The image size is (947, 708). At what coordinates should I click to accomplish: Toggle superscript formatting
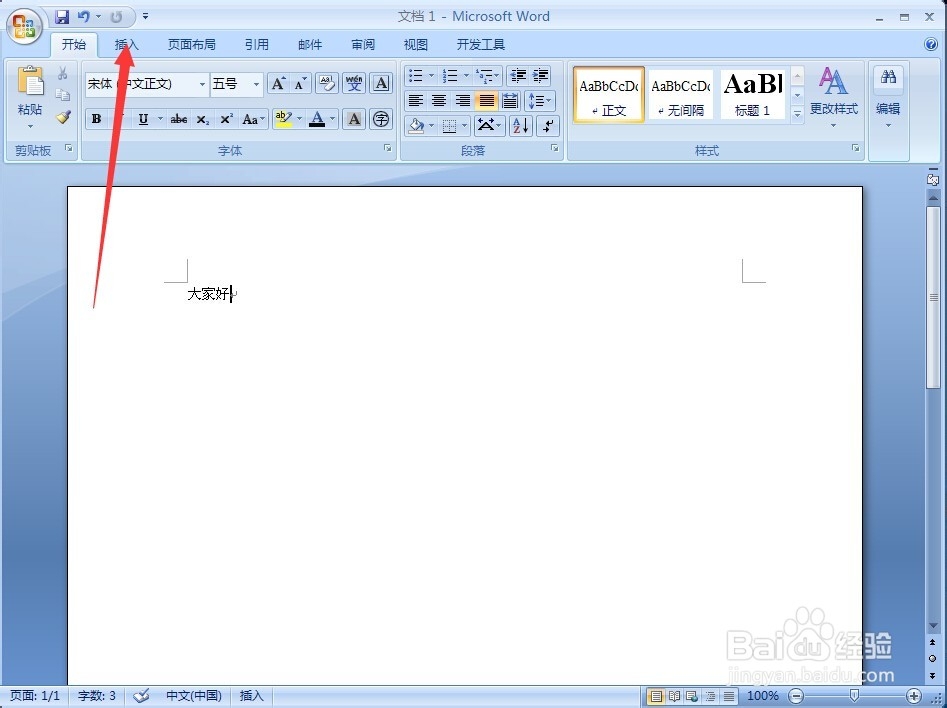click(x=226, y=119)
